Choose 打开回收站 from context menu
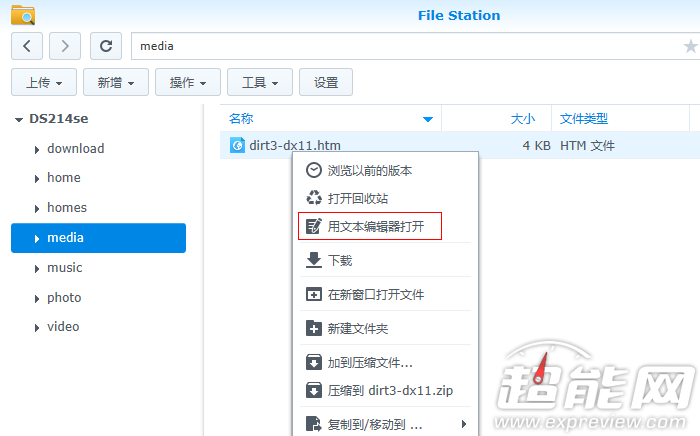 click(x=386, y=198)
